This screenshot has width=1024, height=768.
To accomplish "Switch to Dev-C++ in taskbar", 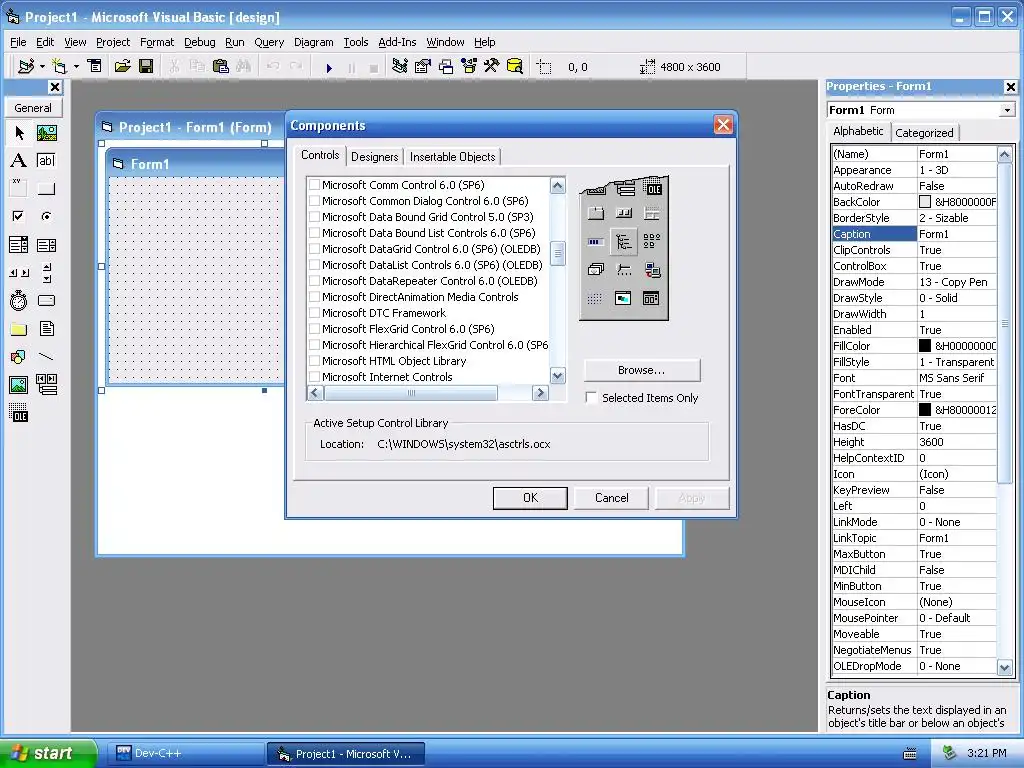I will pos(185,753).
